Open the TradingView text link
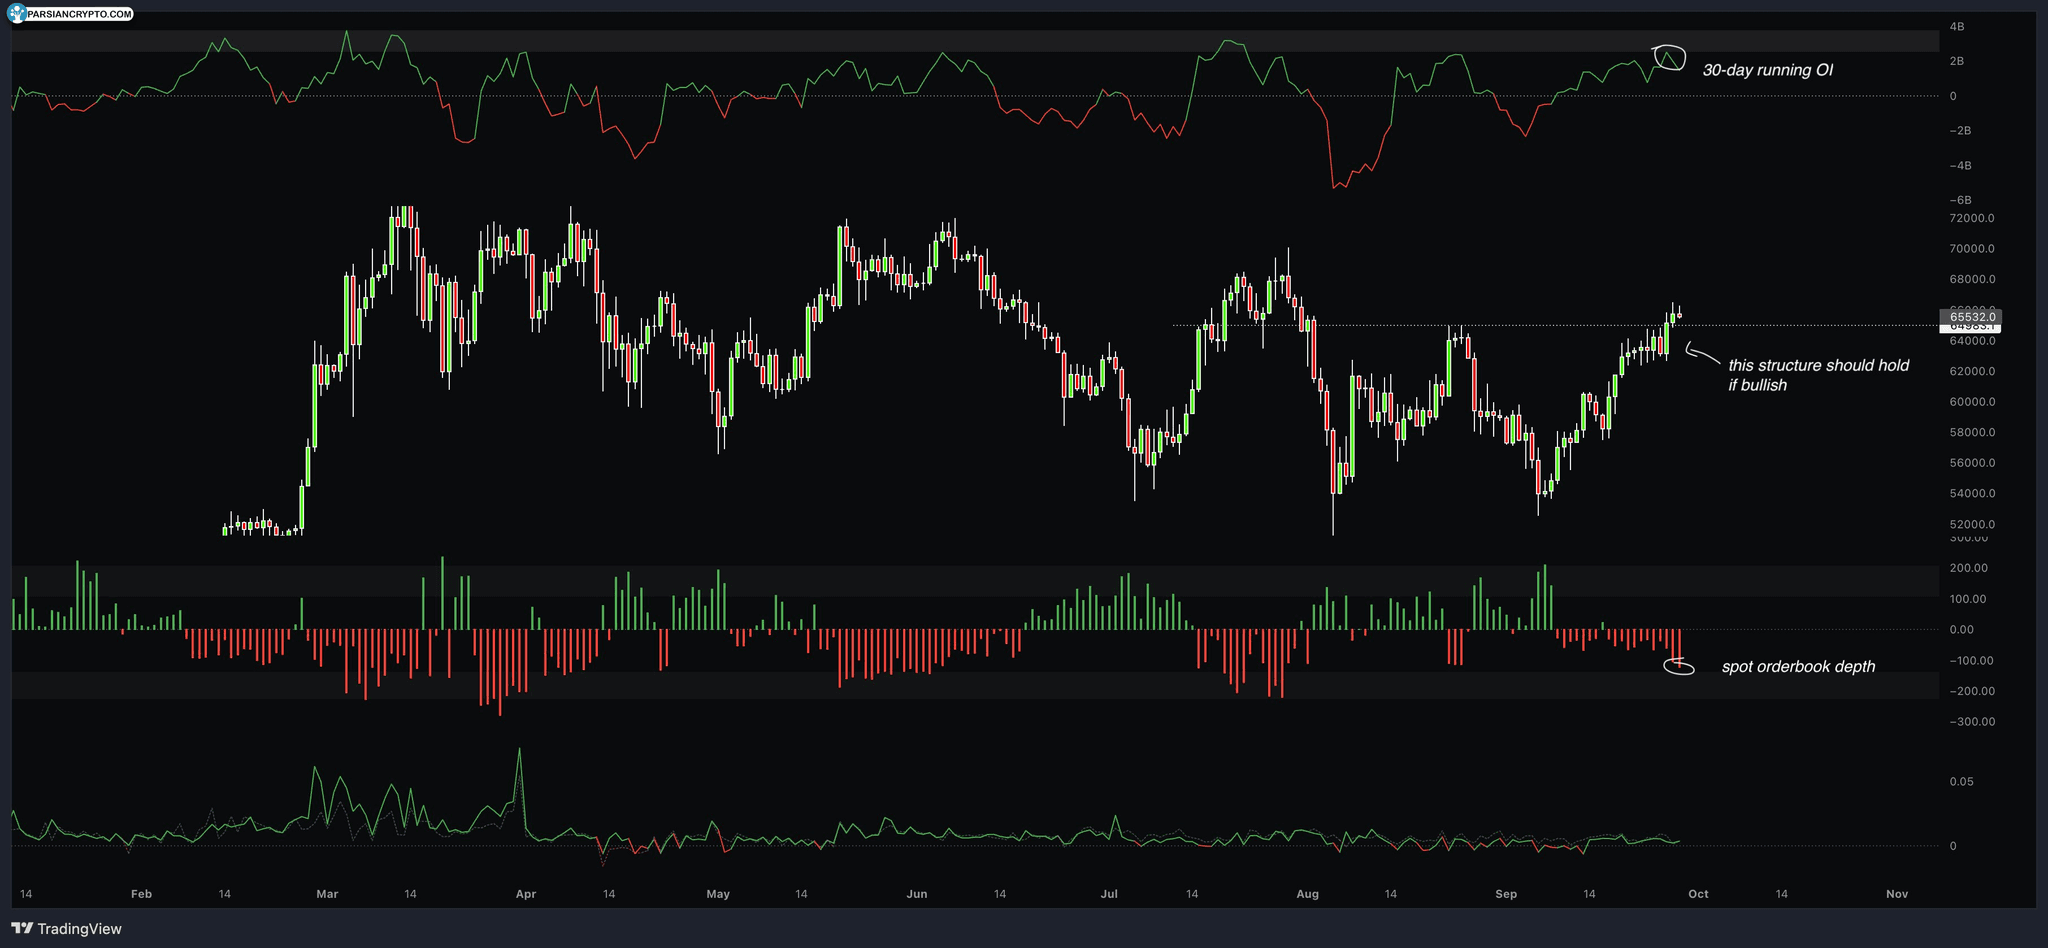Screen dimensions: 2048x948 tap(79, 929)
